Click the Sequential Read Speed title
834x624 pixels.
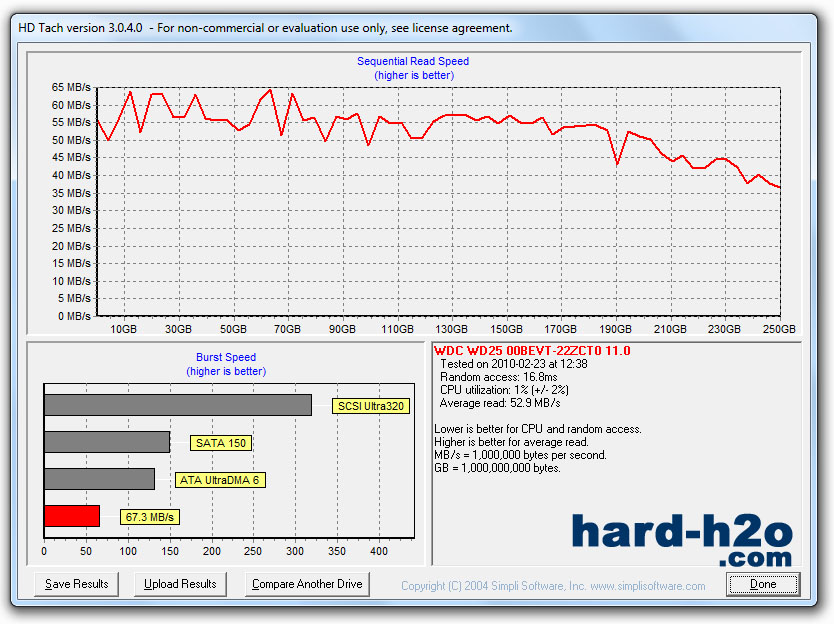(413, 61)
